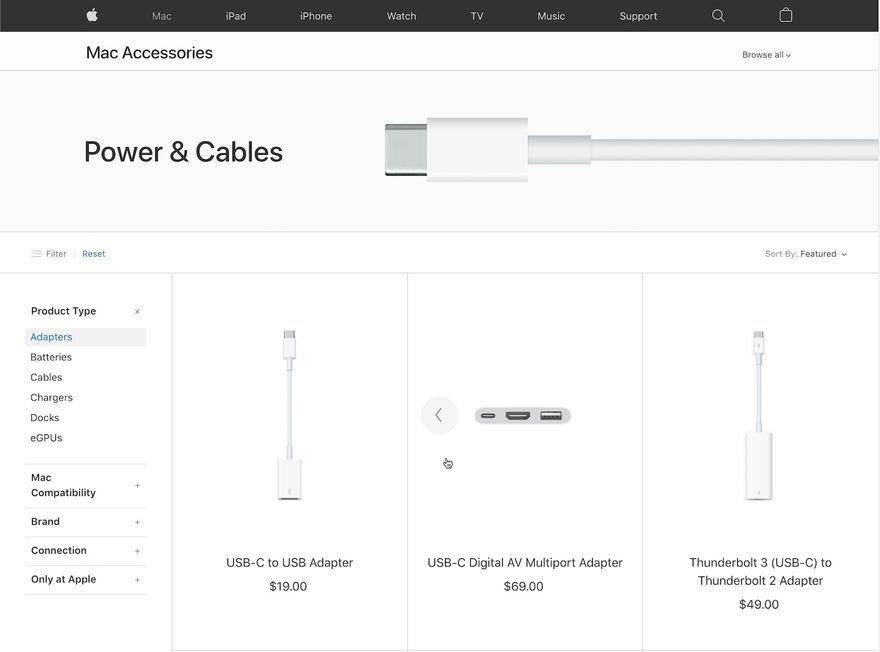Open the Support menu item
Screen dimensions: 880x652
[638, 16]
